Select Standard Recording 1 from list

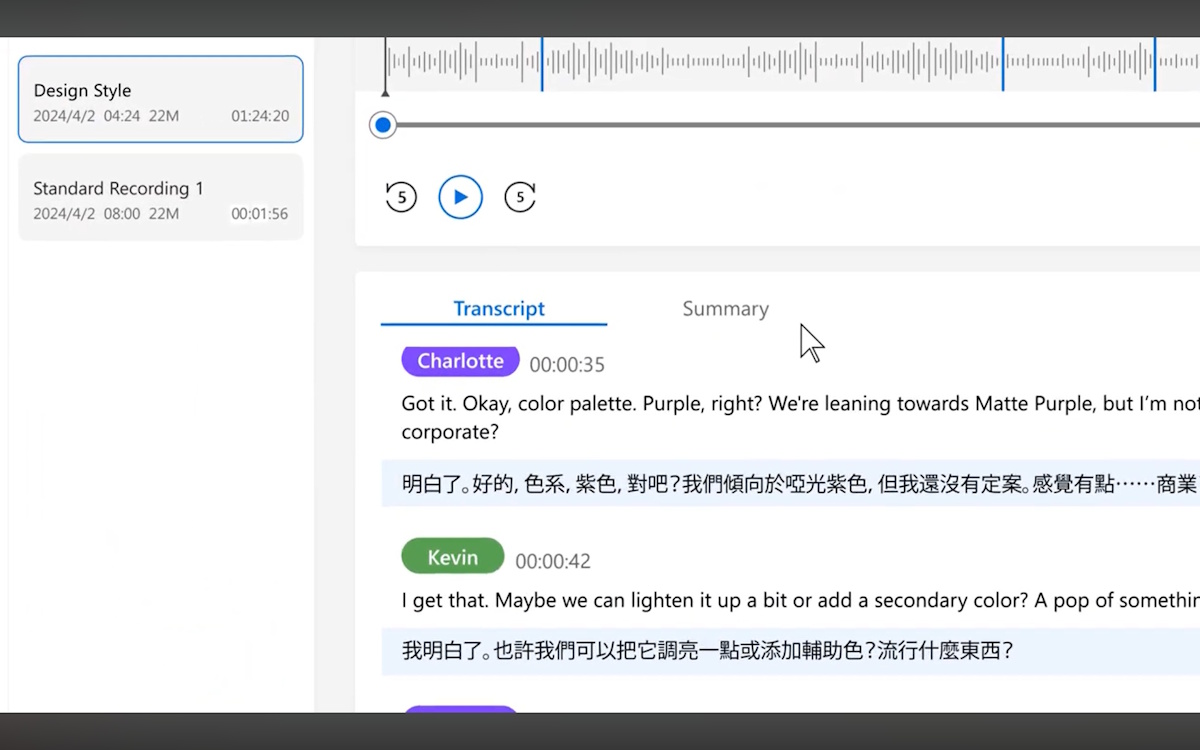160,198
